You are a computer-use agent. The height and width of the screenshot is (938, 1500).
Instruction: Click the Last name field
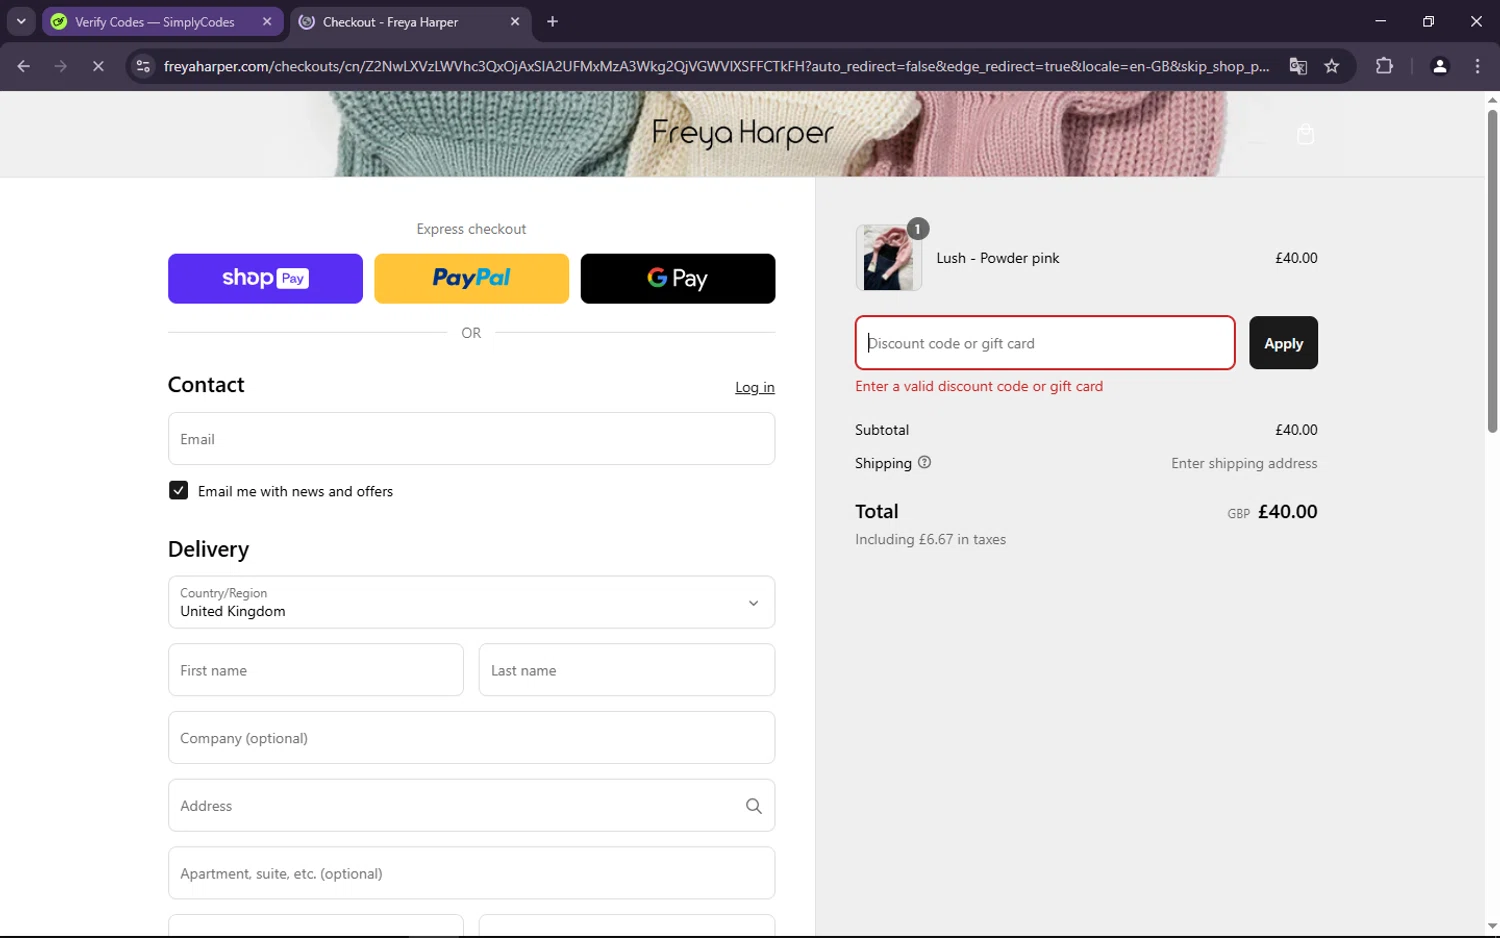[x=627, y=670]
